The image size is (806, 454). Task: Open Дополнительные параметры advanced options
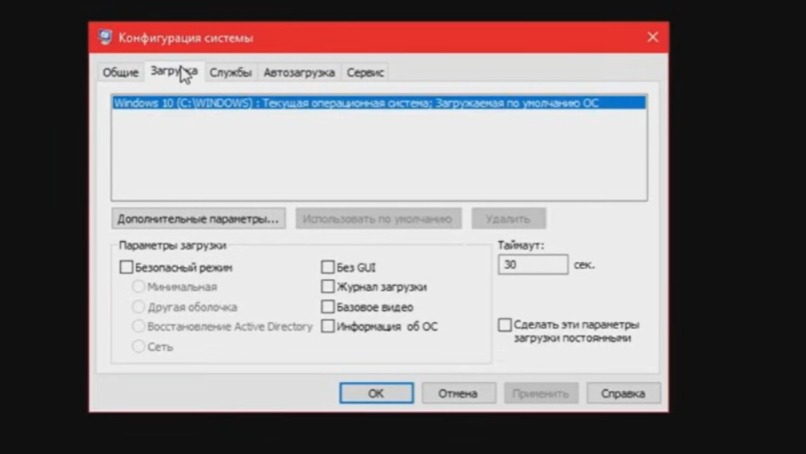198,218
